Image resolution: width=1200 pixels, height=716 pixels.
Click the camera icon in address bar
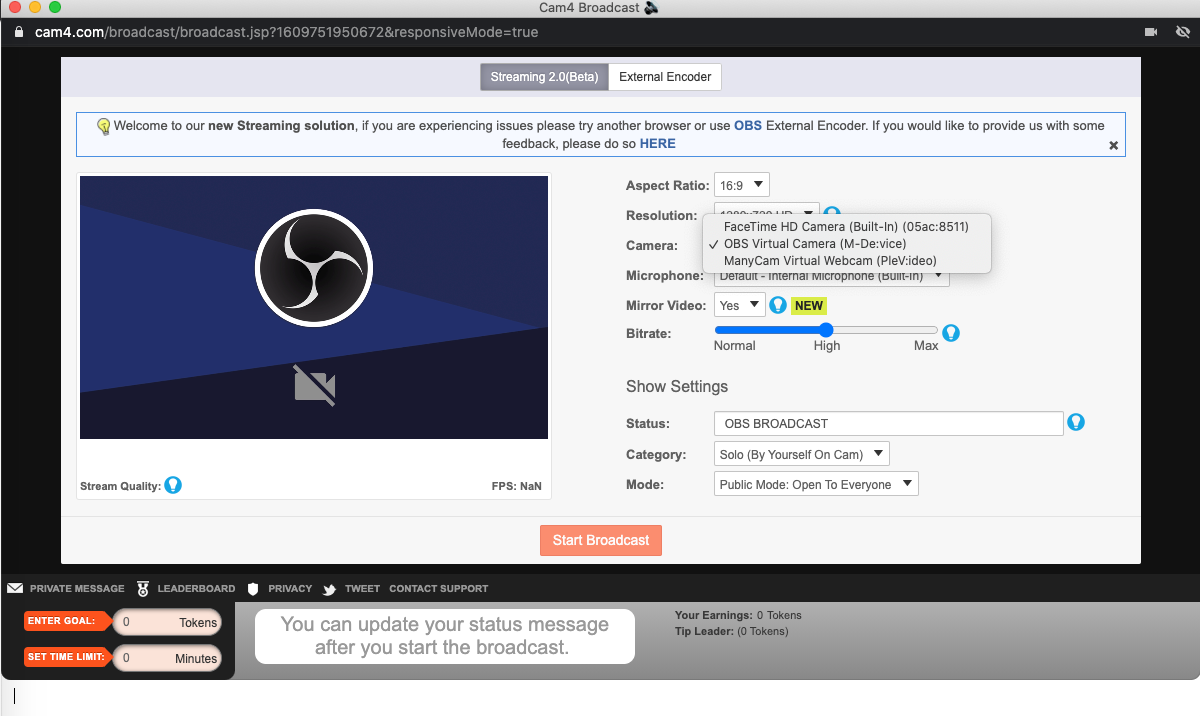[x=1151, y=32]
